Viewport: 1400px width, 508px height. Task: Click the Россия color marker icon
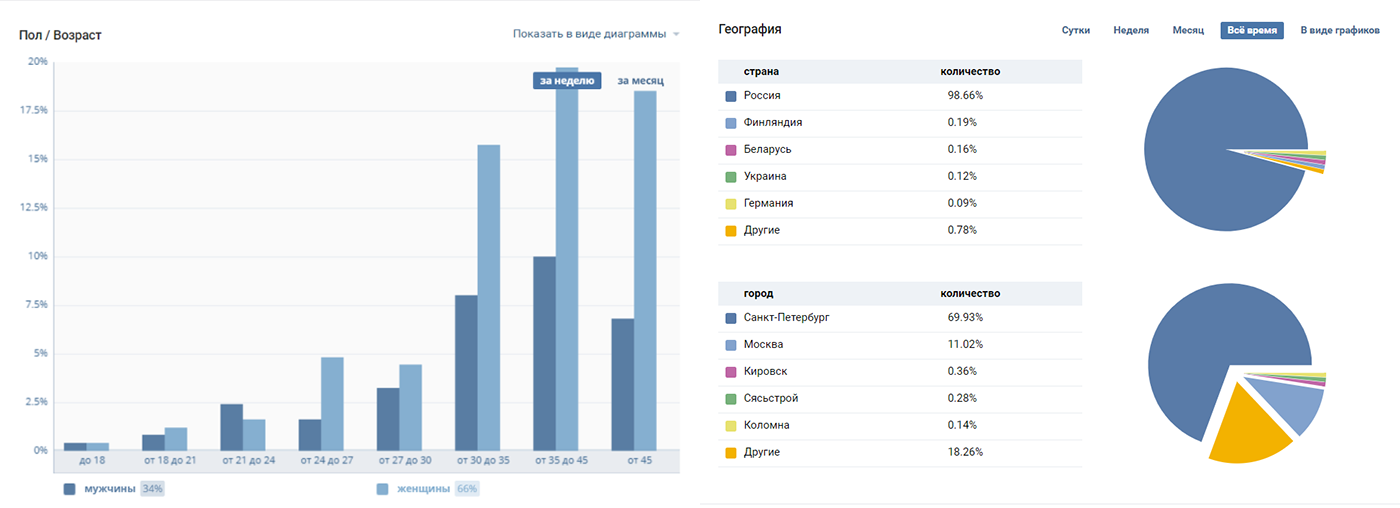(731, 96)
